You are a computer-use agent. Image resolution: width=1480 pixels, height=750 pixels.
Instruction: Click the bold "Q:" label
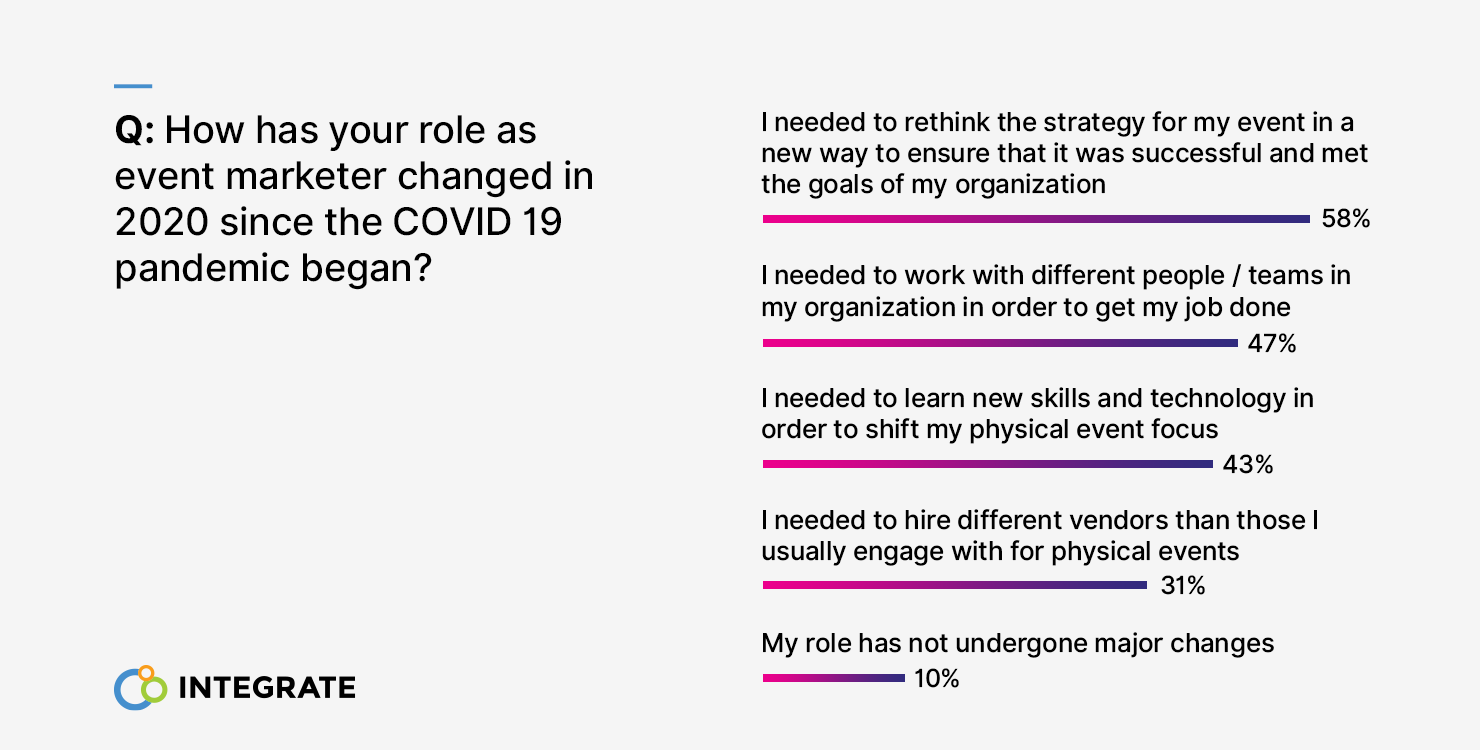point(135,130)
